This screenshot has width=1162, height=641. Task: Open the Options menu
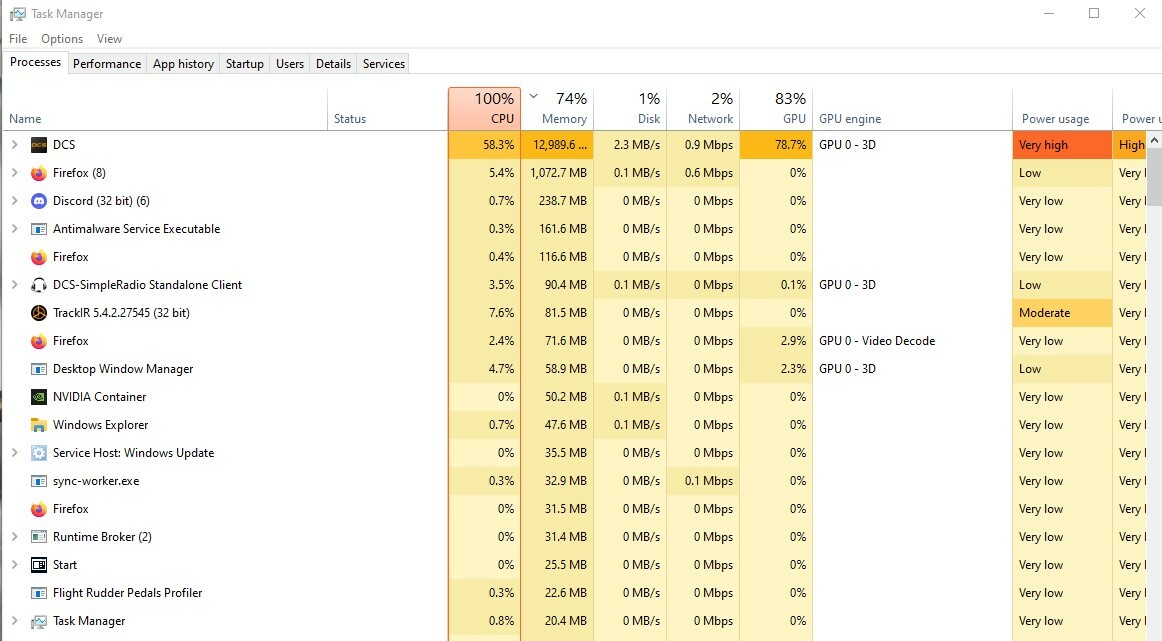[x=62, y=39]
